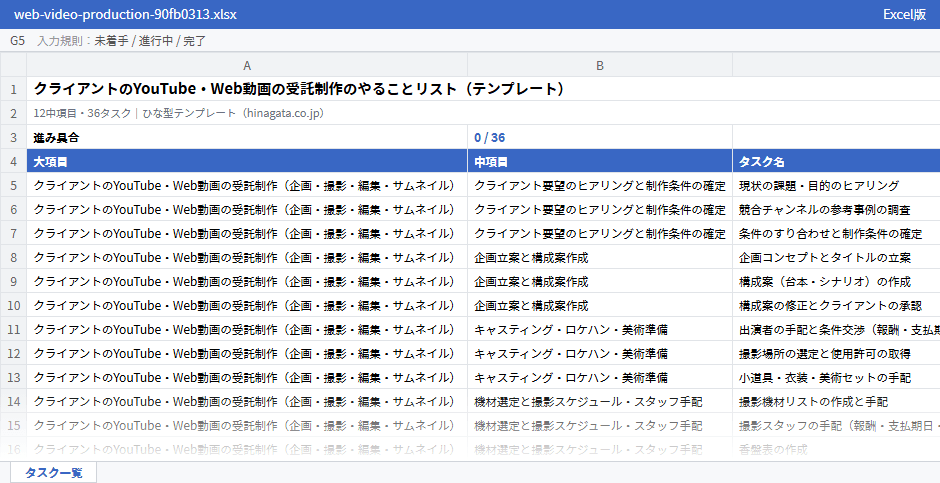Select row 5 cell クライアント要望のヒアリングと制作条件の確定
The width and height of the screenshot is (940, 483).
pos(600,185)
